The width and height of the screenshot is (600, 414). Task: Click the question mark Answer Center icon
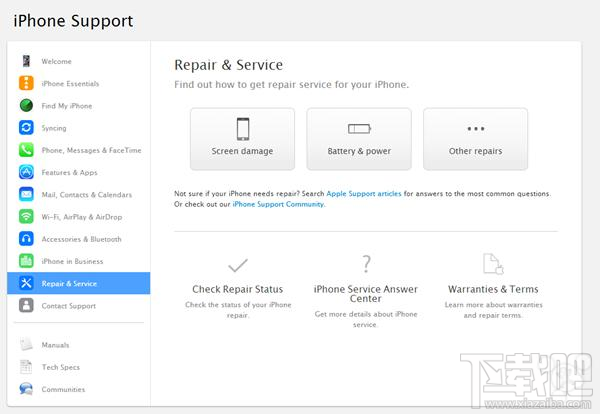(x=366, y=264)
